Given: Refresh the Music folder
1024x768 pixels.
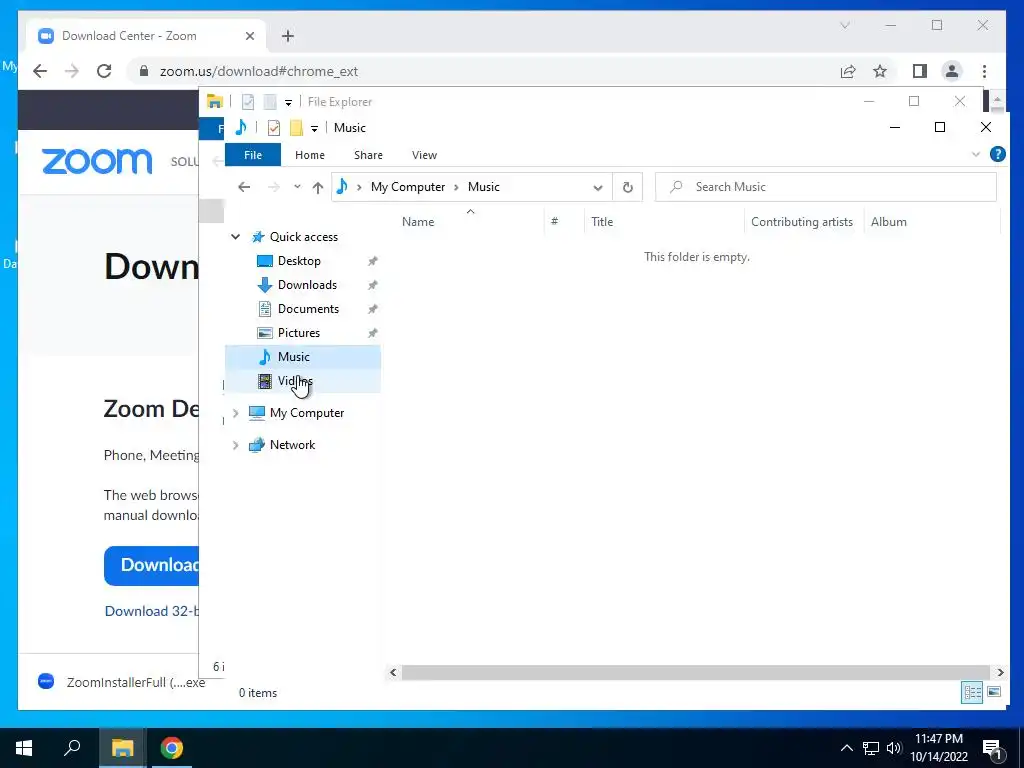Looking at the screenshot, I should (628, 187).
